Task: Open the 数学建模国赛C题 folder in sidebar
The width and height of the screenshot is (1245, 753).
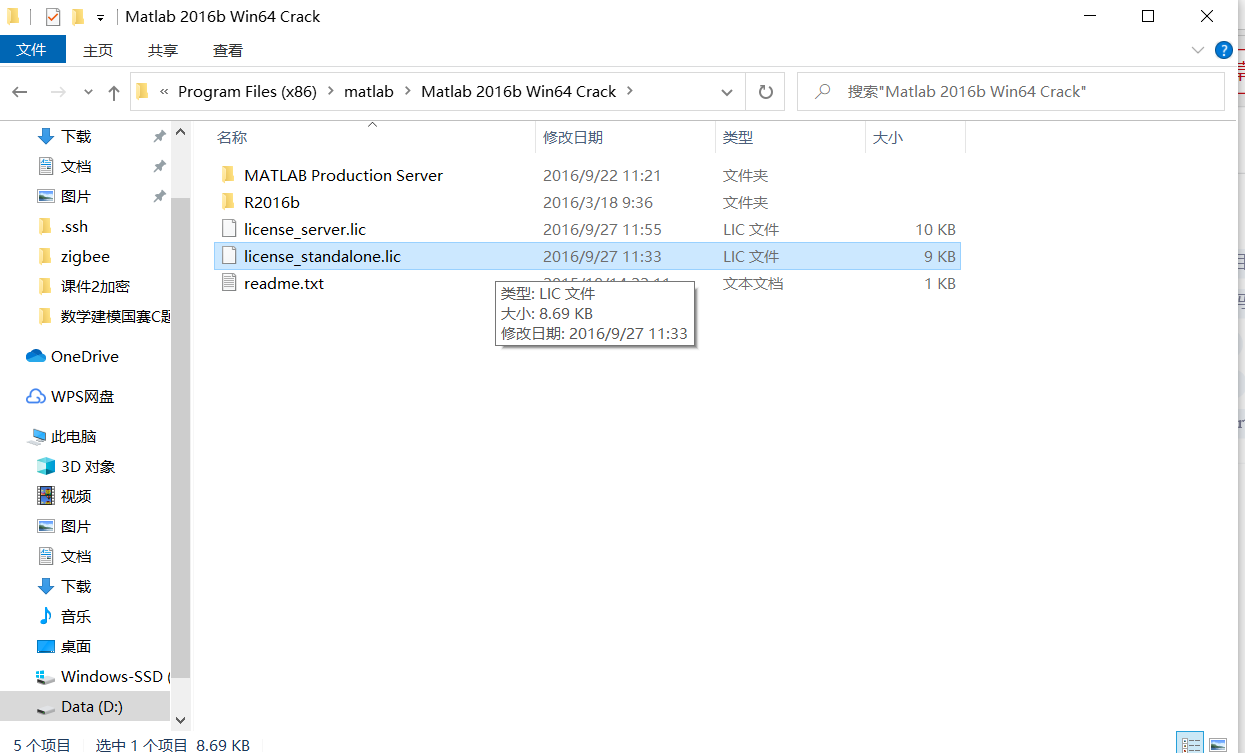Action: tap(113, 316)
